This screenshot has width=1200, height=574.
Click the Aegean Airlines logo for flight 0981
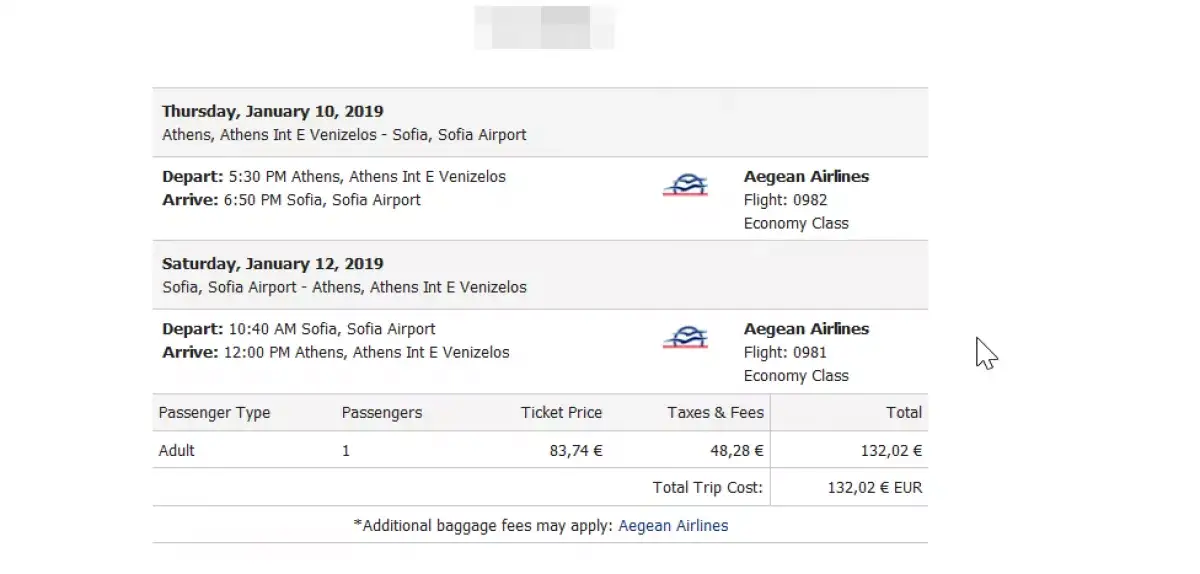[x=685, y=338]
